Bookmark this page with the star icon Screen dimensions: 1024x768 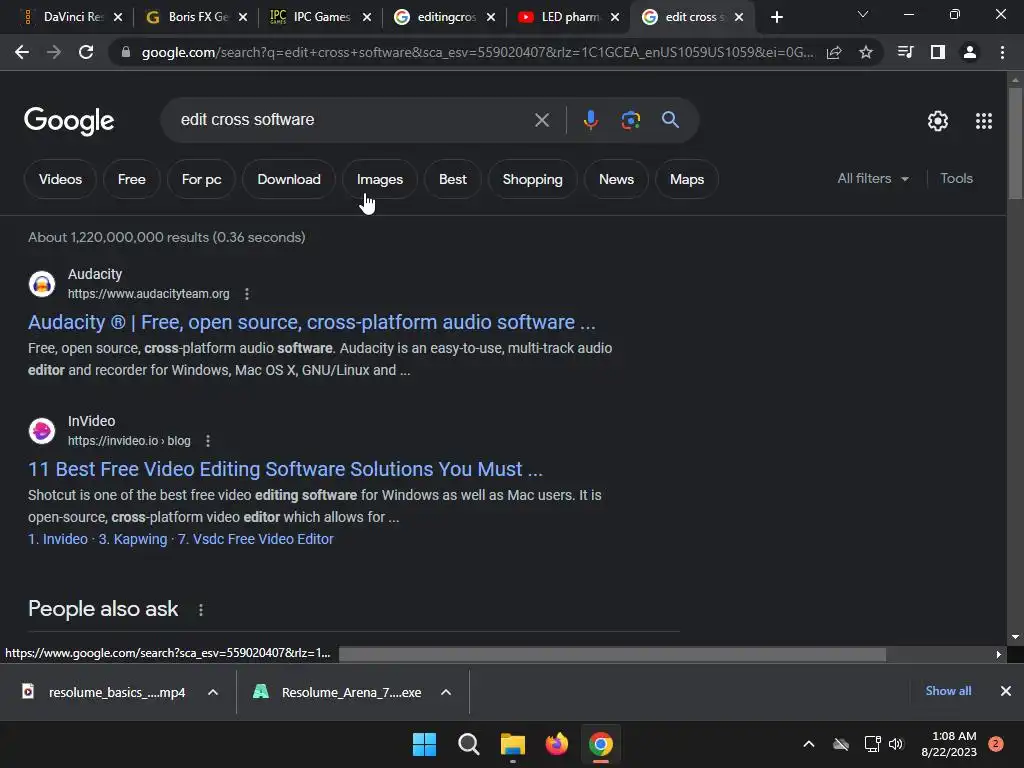click(x=866, y=52)
